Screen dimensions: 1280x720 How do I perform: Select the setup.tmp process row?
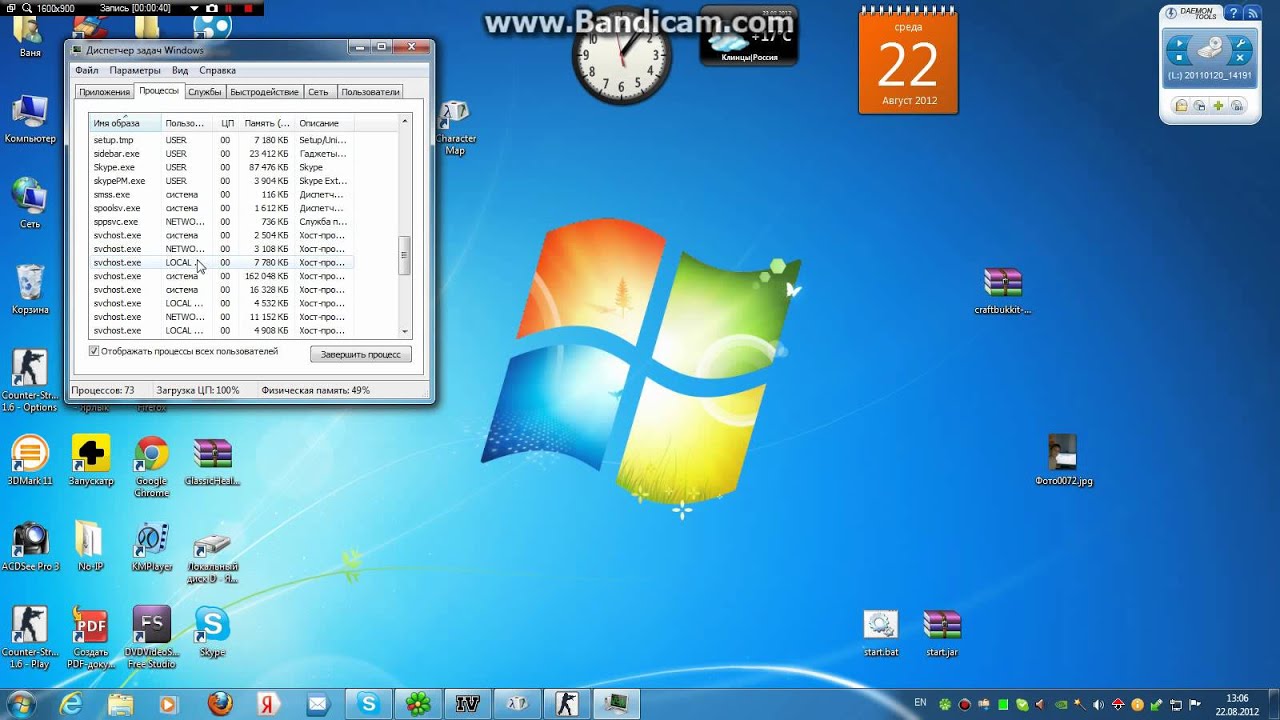(x=221, y=140)
